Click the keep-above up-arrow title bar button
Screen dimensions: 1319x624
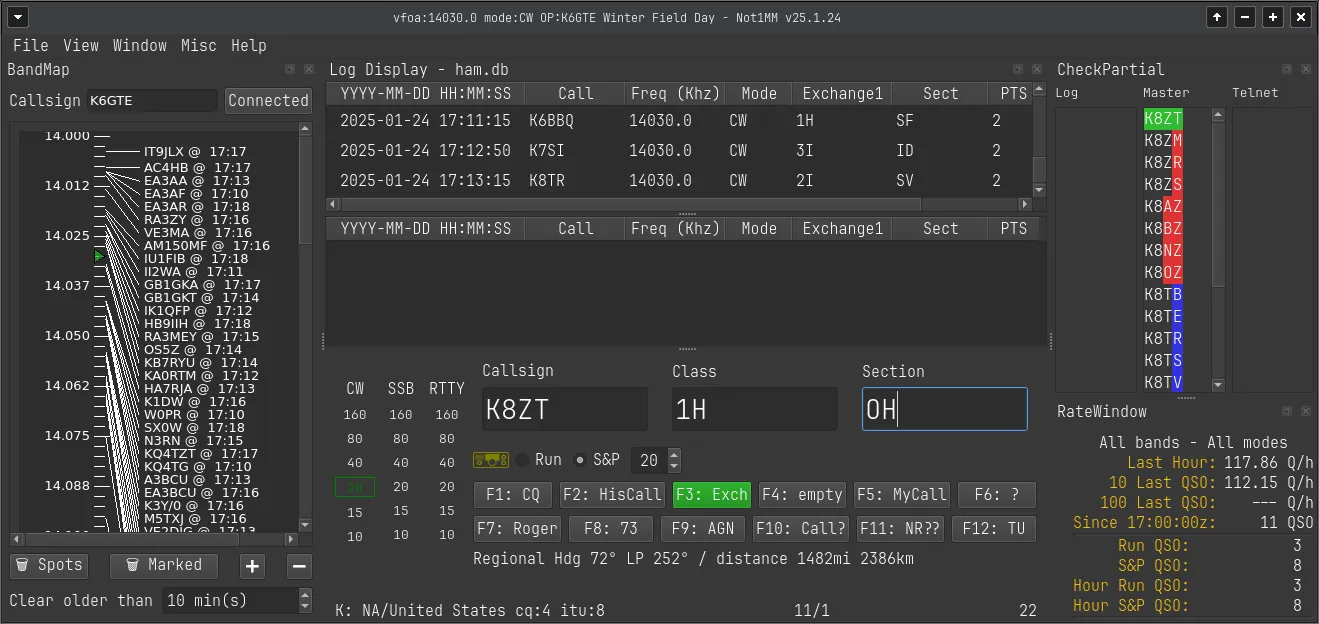click(x=1216, y=17)
